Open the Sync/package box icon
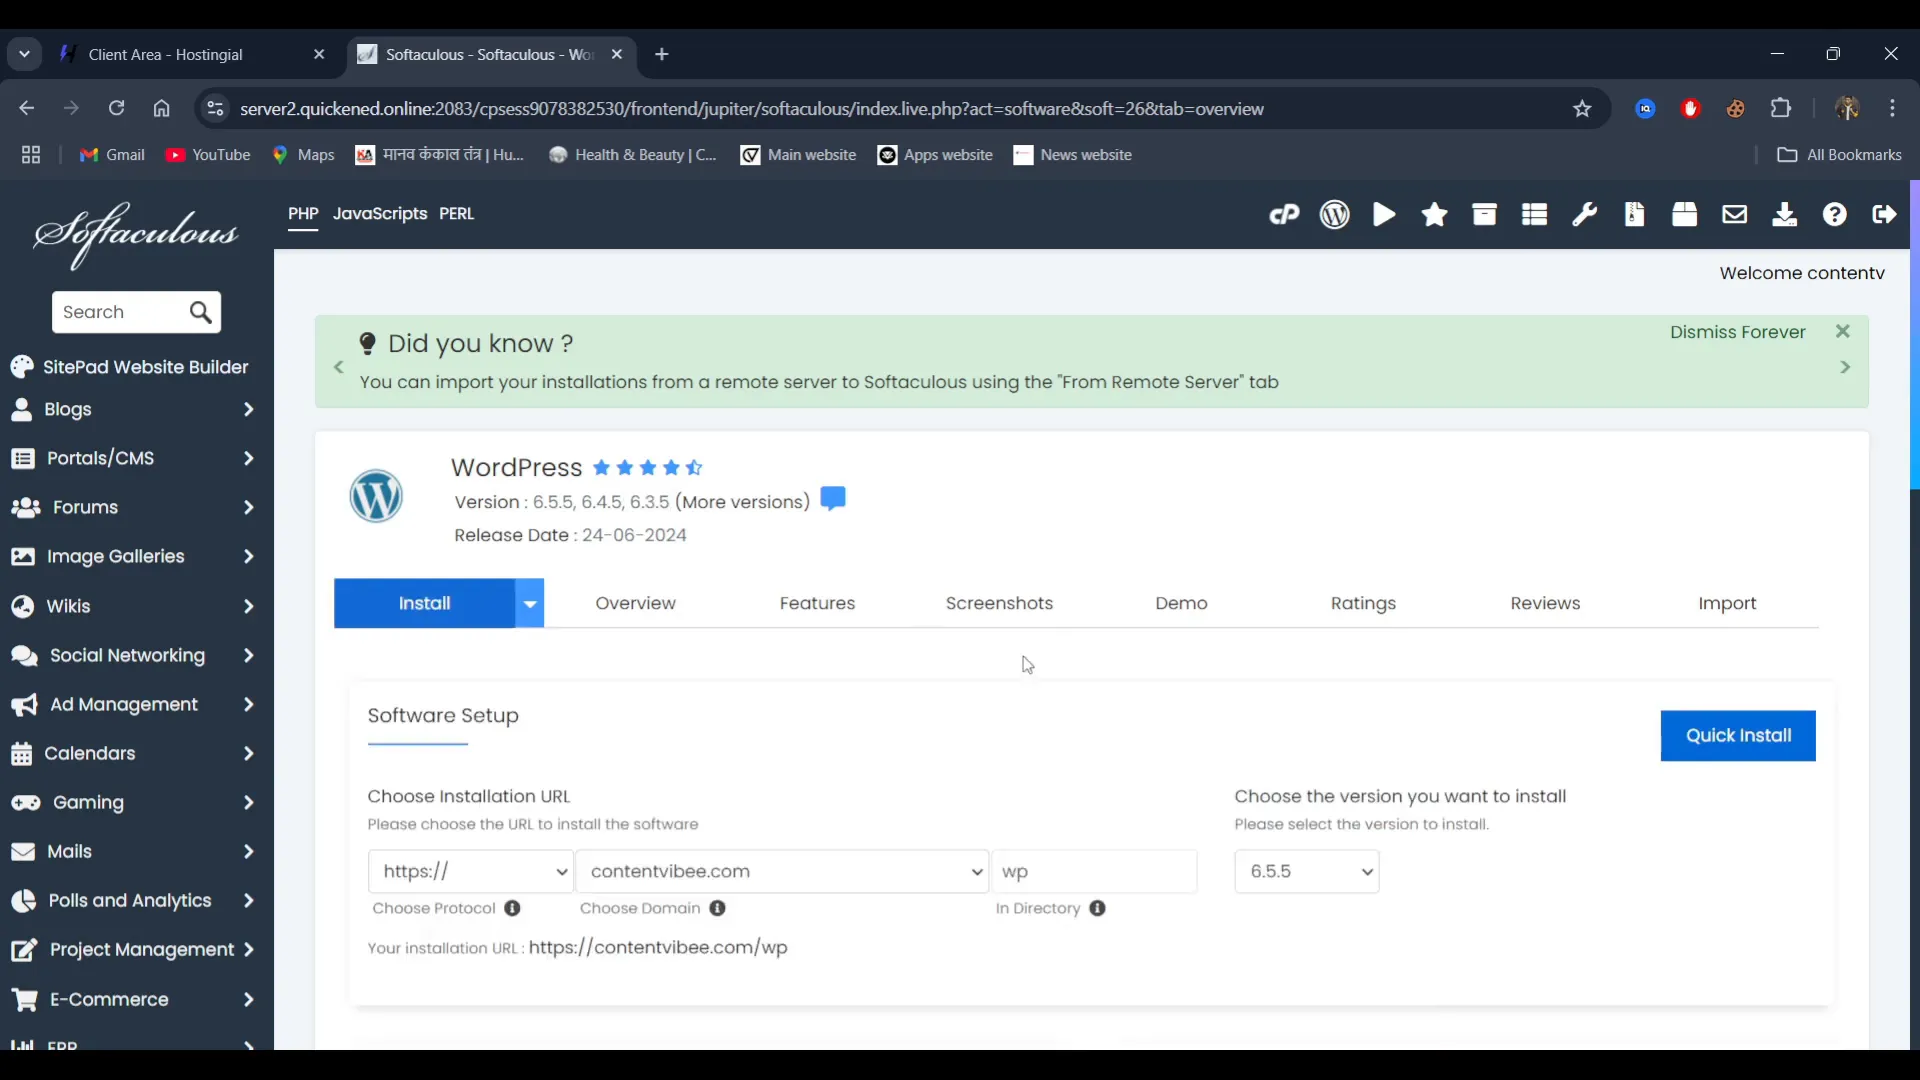The width and height of the screenshot is (1920, 1080). point(1684,215)
